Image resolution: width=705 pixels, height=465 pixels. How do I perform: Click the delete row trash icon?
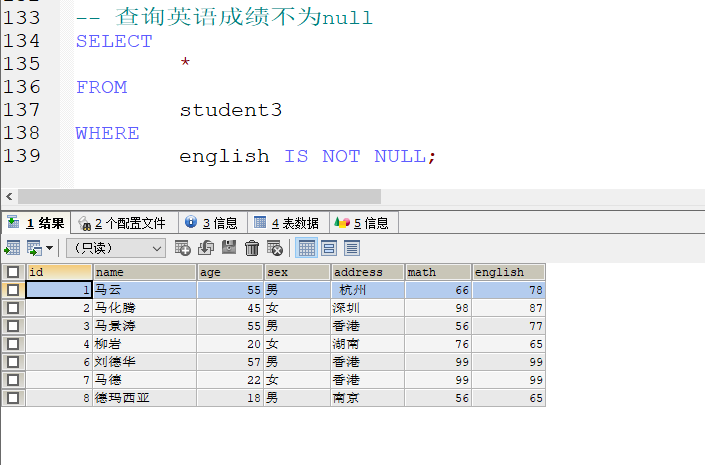[252, 248]
